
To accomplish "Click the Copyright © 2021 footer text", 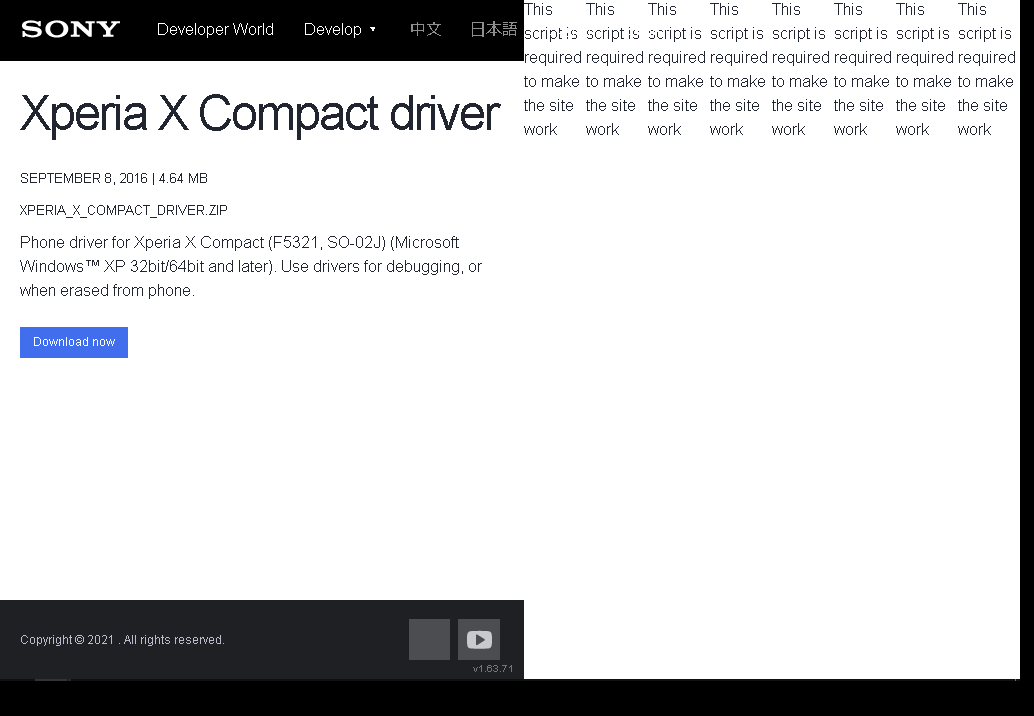I will click(123, 640).
